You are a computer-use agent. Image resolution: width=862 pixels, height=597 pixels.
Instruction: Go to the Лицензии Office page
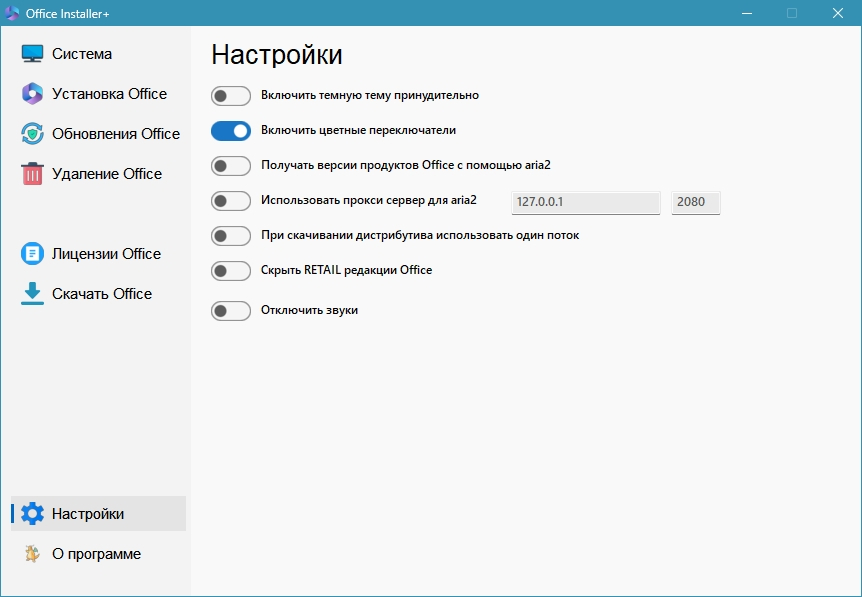point(106,254)
